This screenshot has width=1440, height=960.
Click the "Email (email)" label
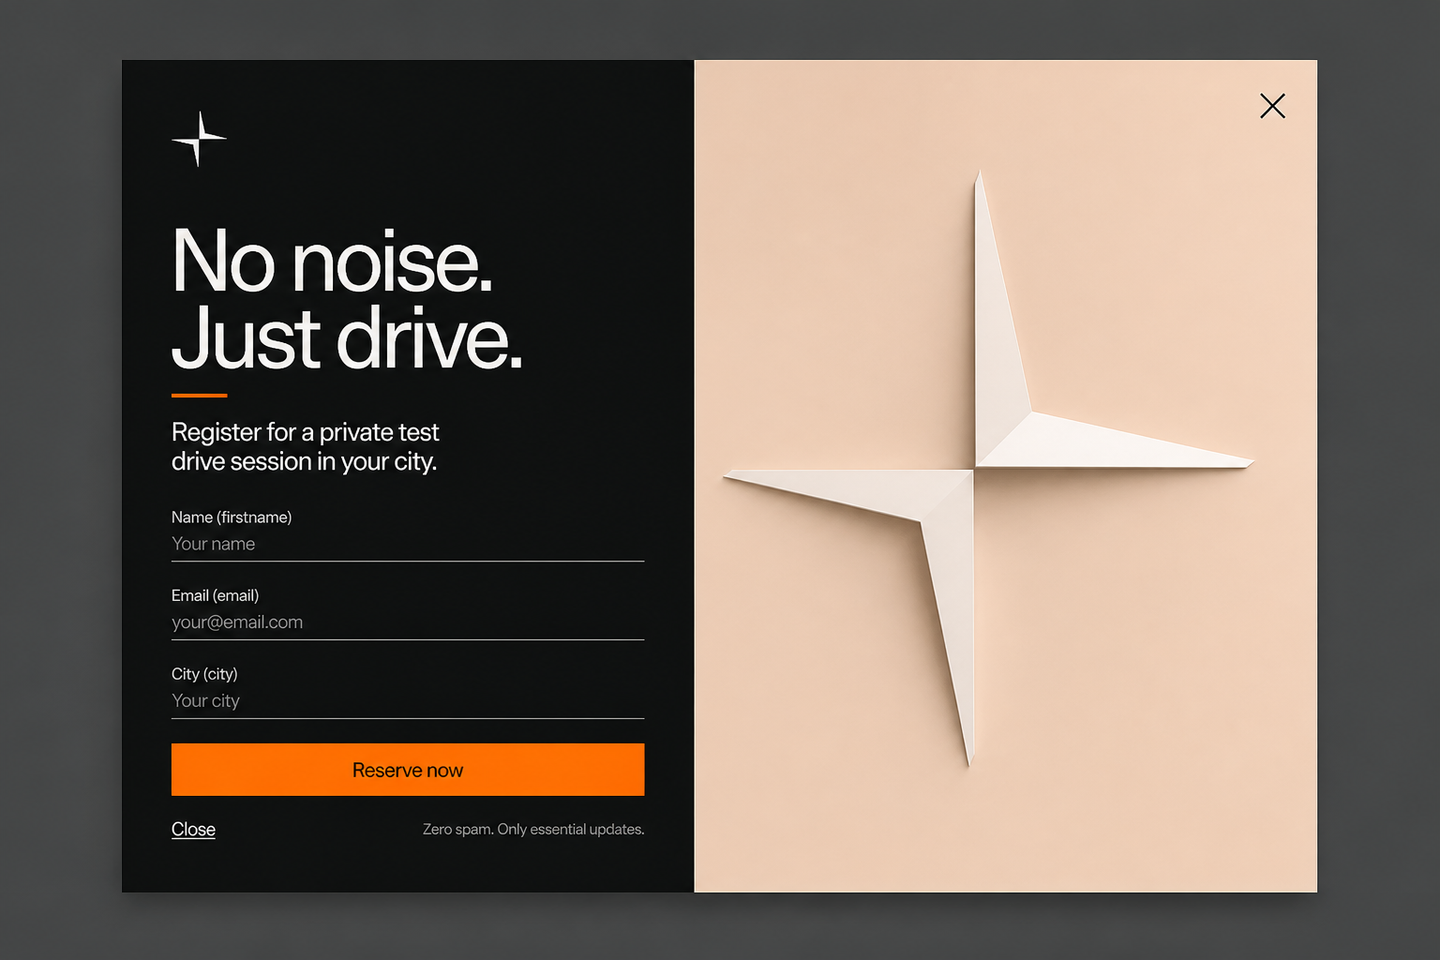coord(215,595)
